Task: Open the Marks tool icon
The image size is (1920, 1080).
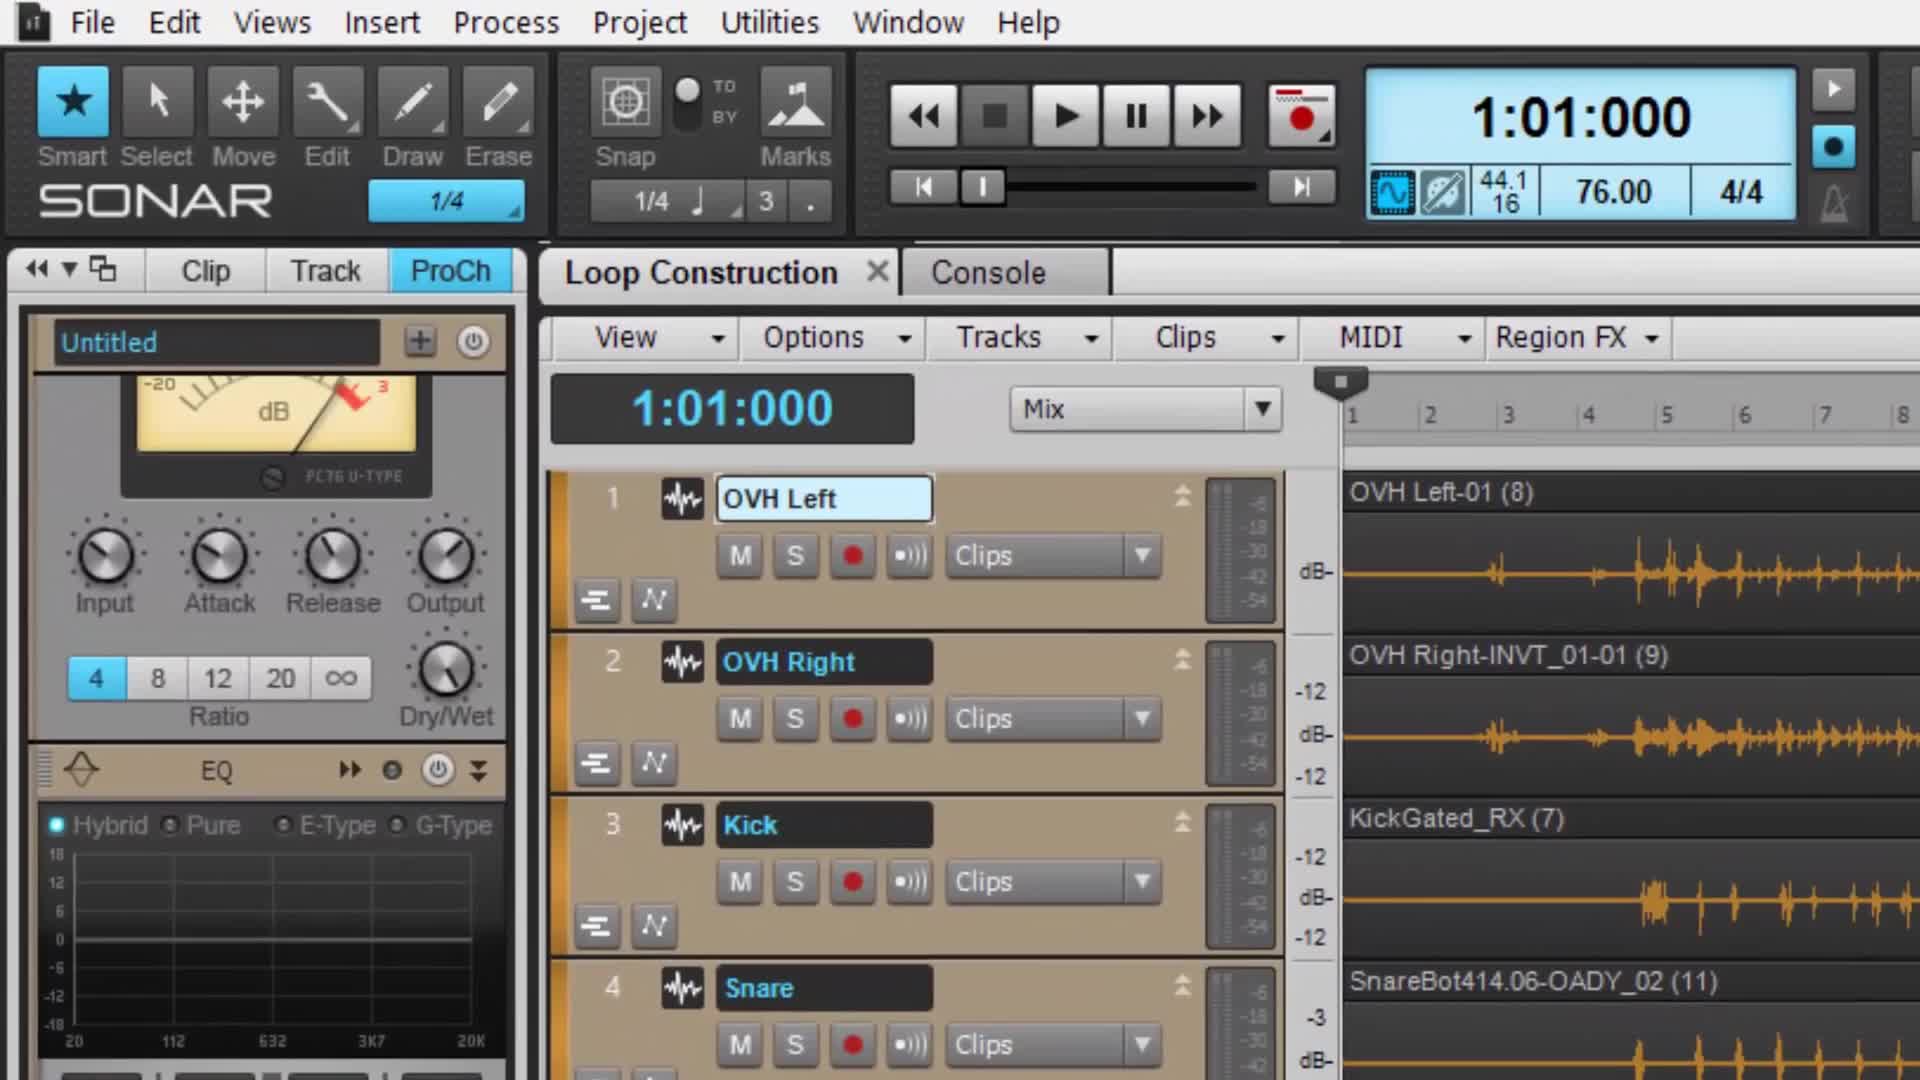Action: (x=795, y=102)
